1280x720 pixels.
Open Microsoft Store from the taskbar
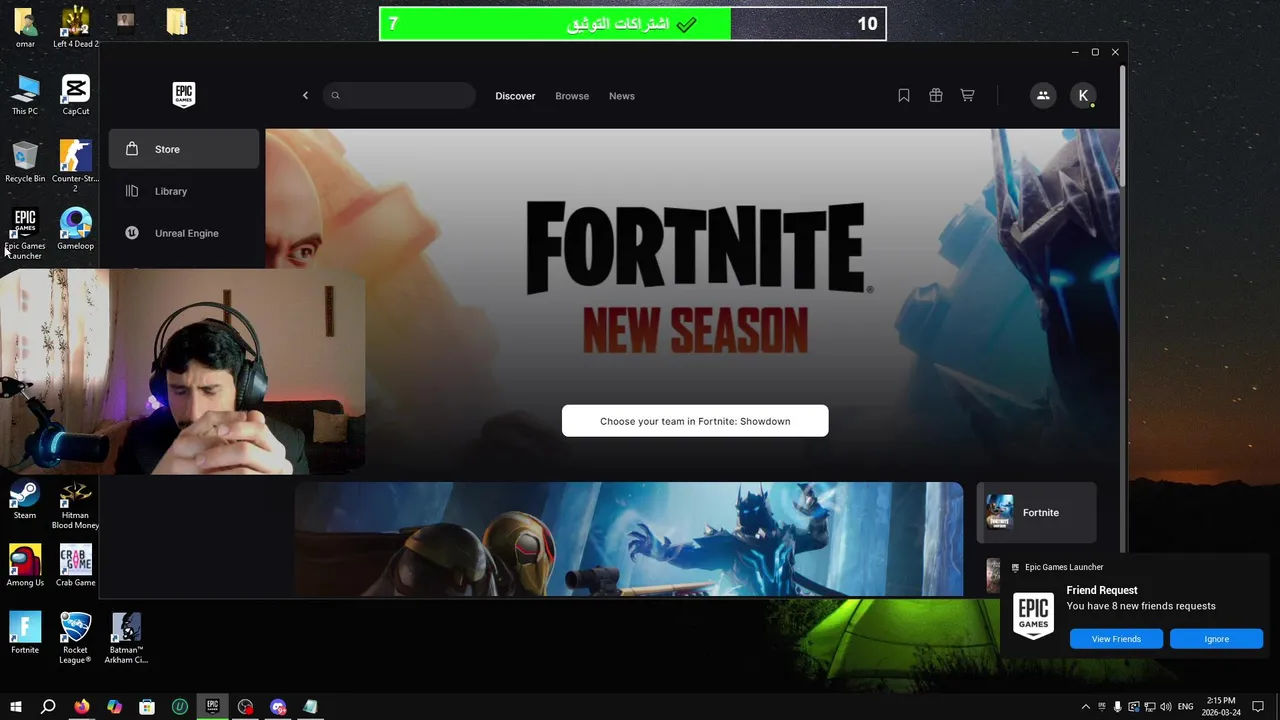tap(147, 707)
